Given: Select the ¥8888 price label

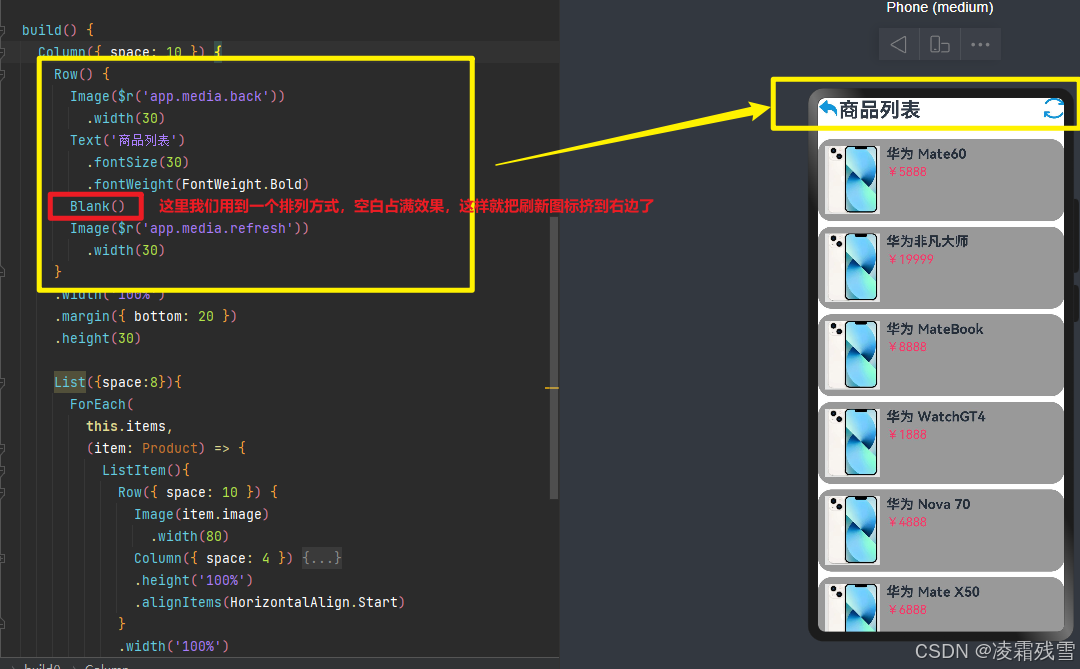Looking at the screenshot, I should click(x=907, y=347).
